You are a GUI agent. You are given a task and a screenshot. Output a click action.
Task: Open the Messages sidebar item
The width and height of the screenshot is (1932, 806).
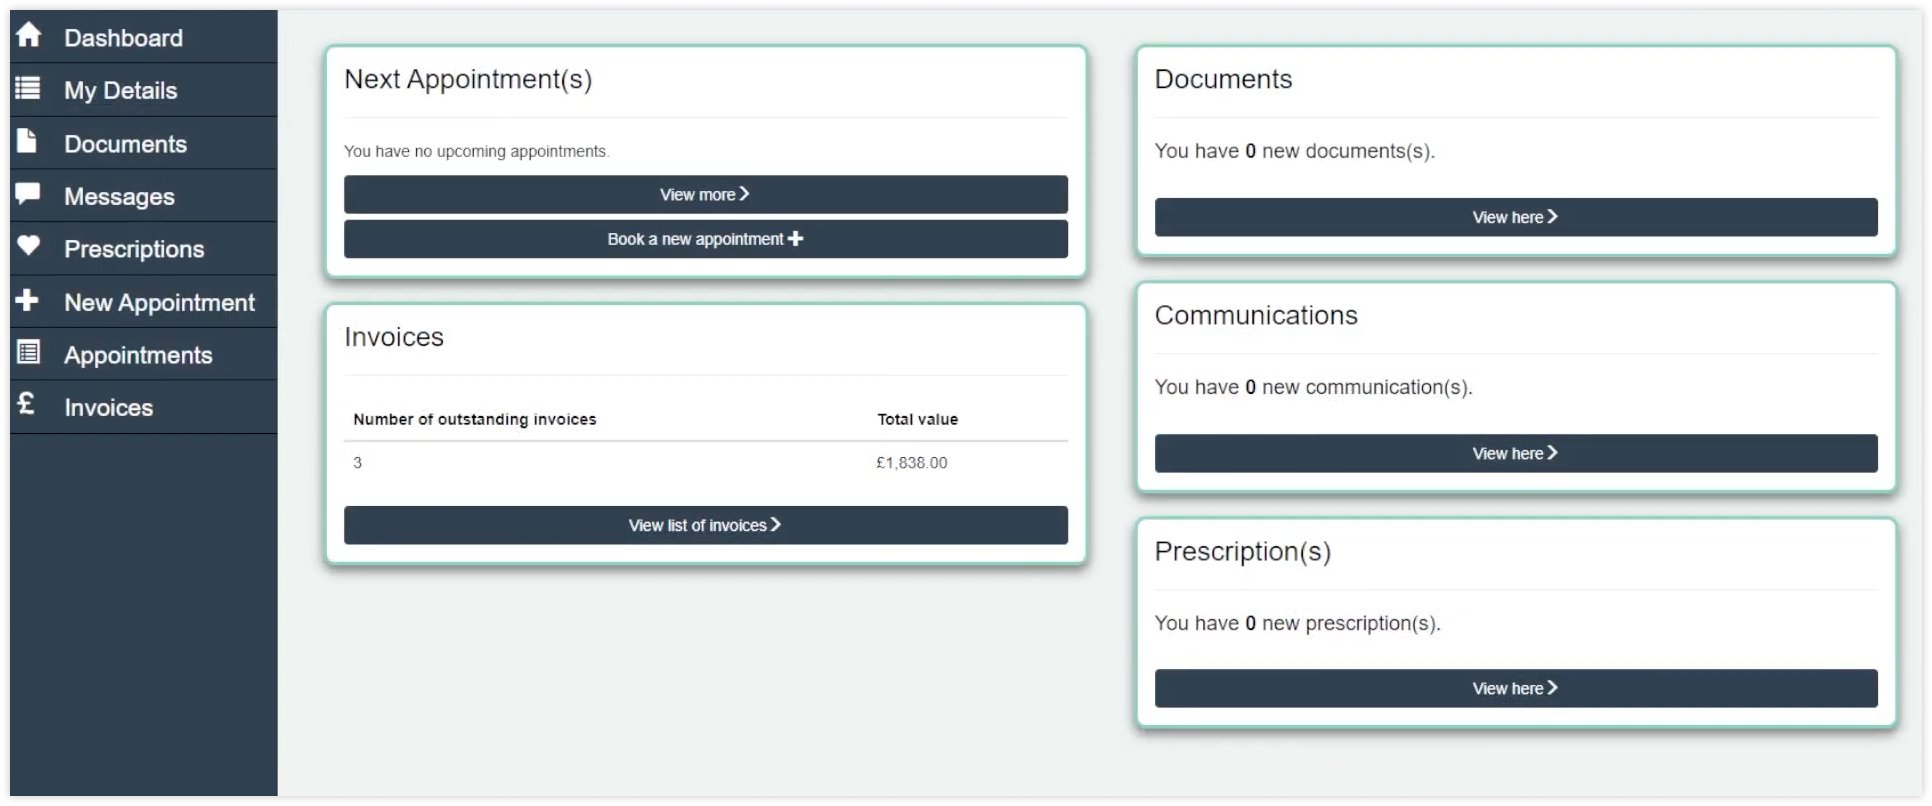tap(144, 196)
